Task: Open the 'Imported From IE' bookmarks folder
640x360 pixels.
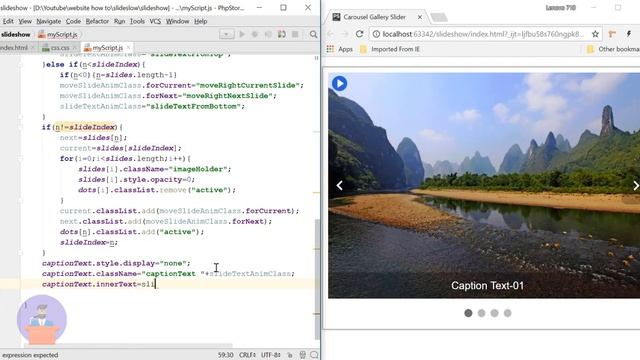Action: pos(390,49)
